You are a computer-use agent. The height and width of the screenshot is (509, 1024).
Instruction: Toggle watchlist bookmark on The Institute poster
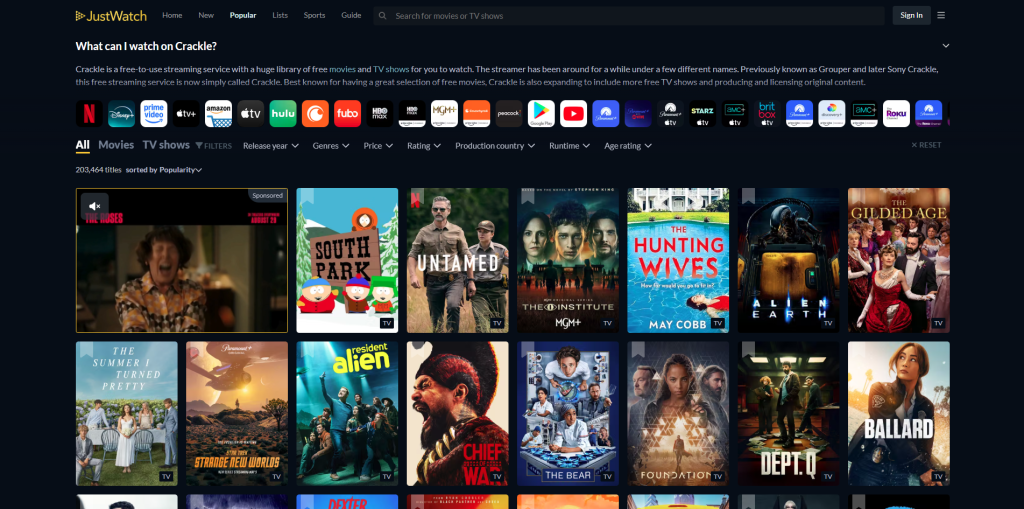point(528,197)
